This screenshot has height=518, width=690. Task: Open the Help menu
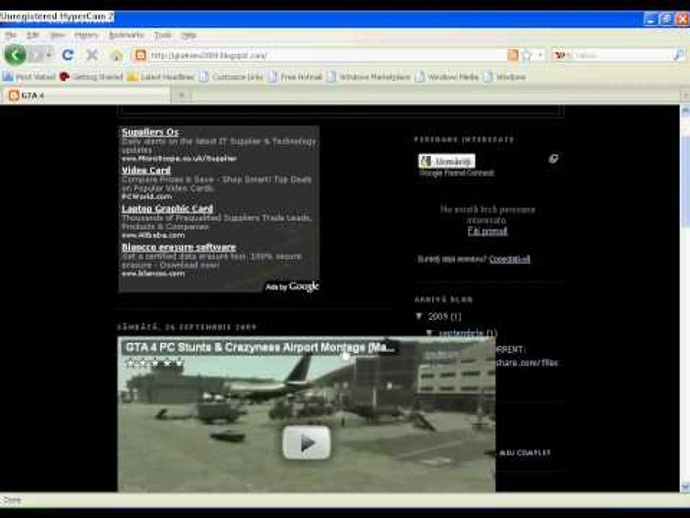coord(188,35)
